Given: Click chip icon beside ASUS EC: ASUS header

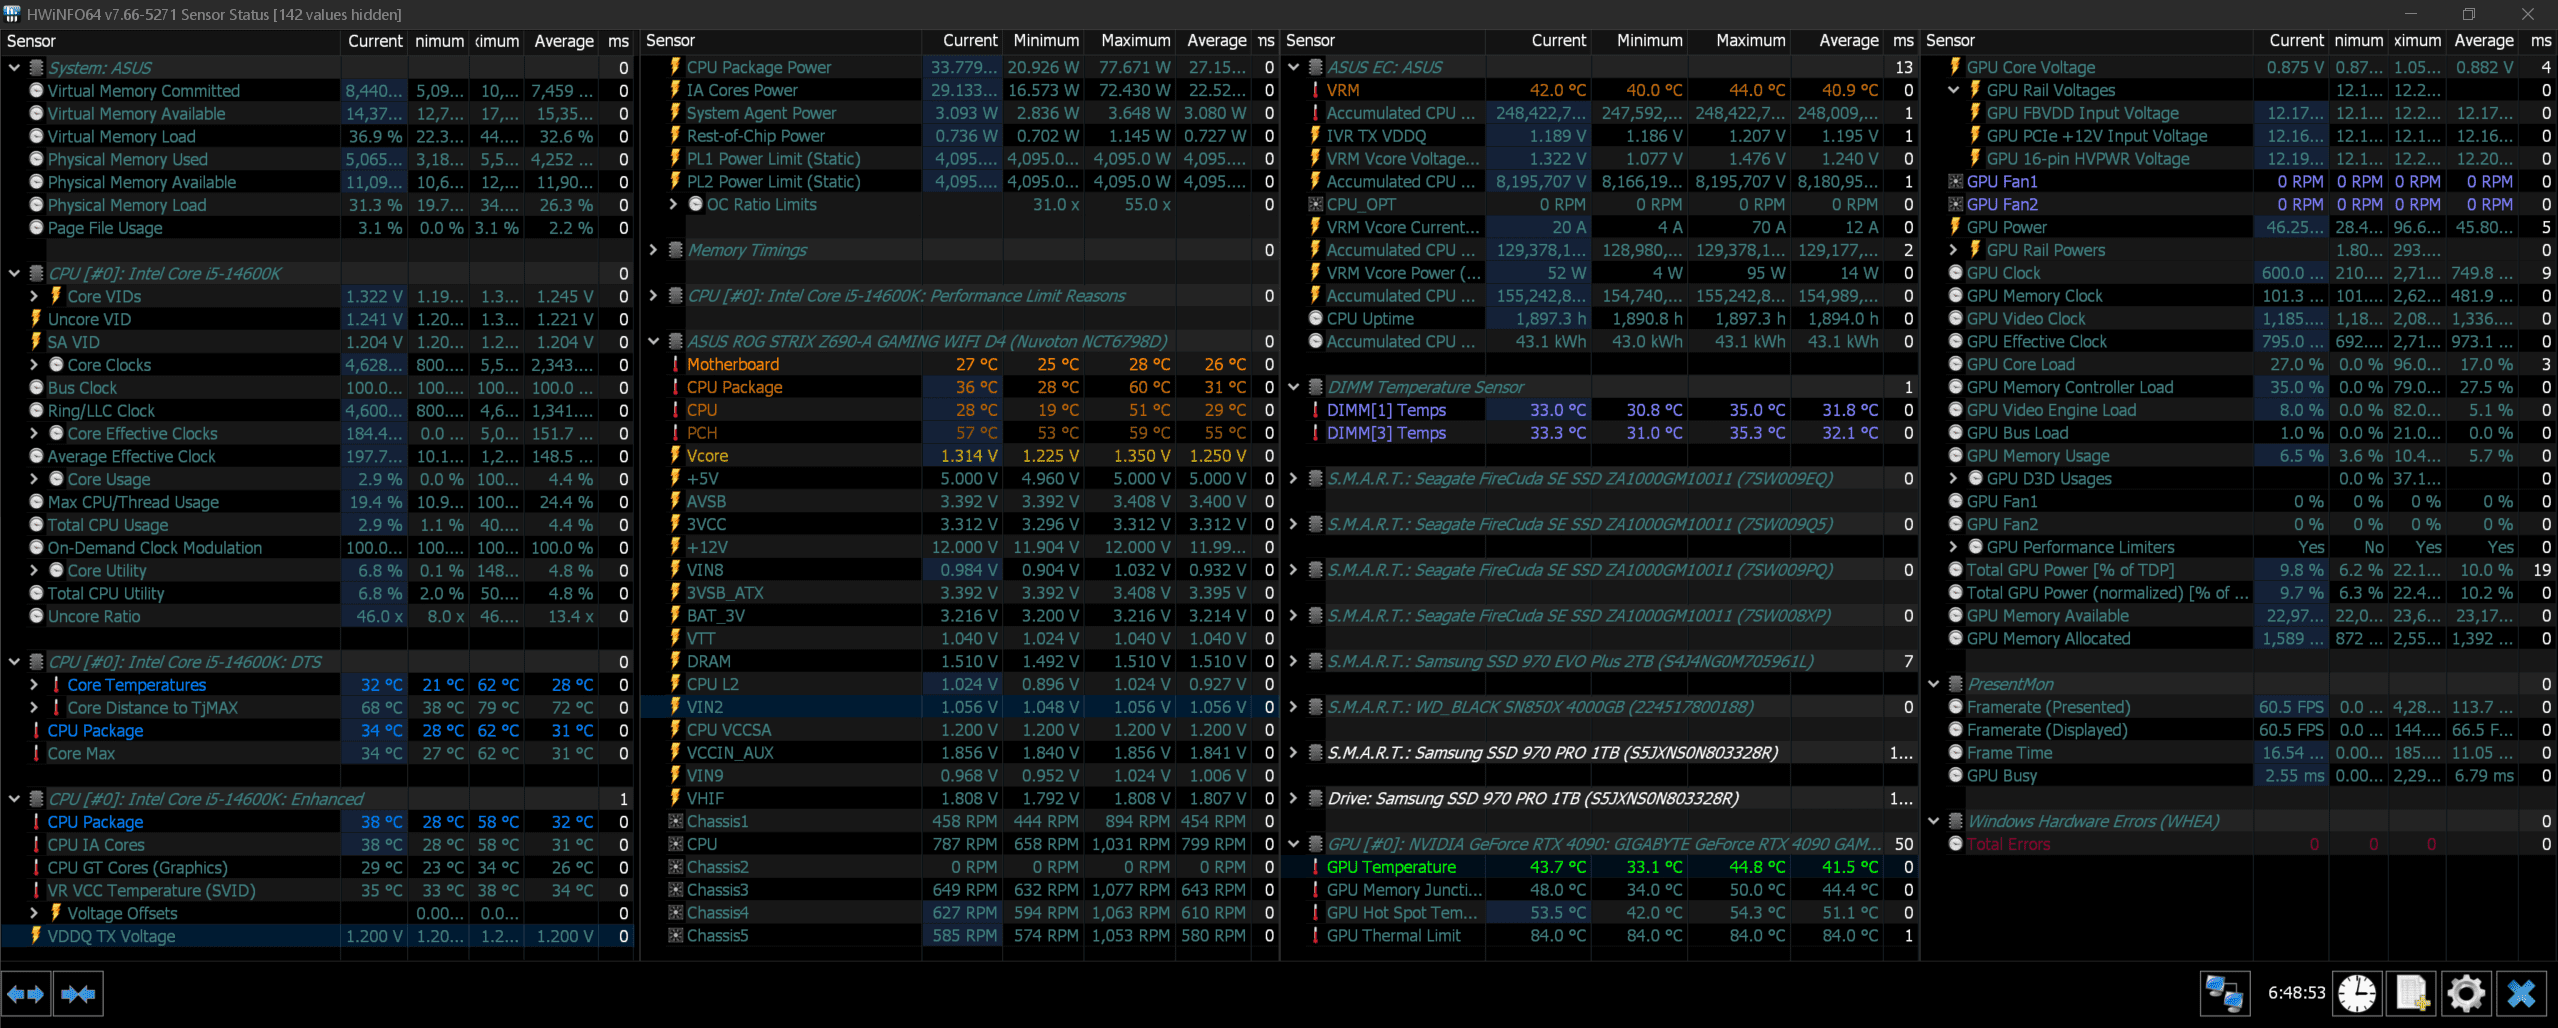Looking at the screenshot, I should 1315,67.
